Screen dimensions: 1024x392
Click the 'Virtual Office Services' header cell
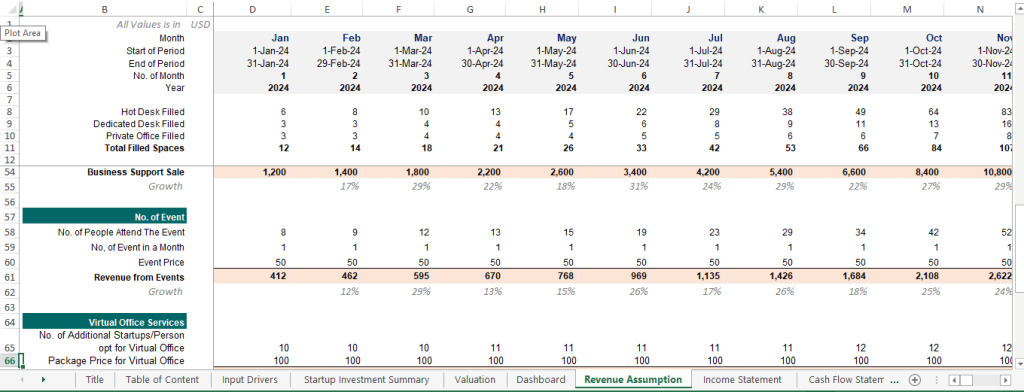pyautogui.click(x=104, y=322)
